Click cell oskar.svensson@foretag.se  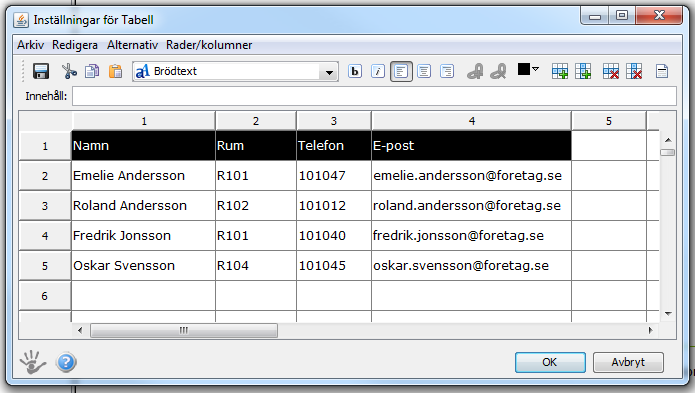[472, 266]
